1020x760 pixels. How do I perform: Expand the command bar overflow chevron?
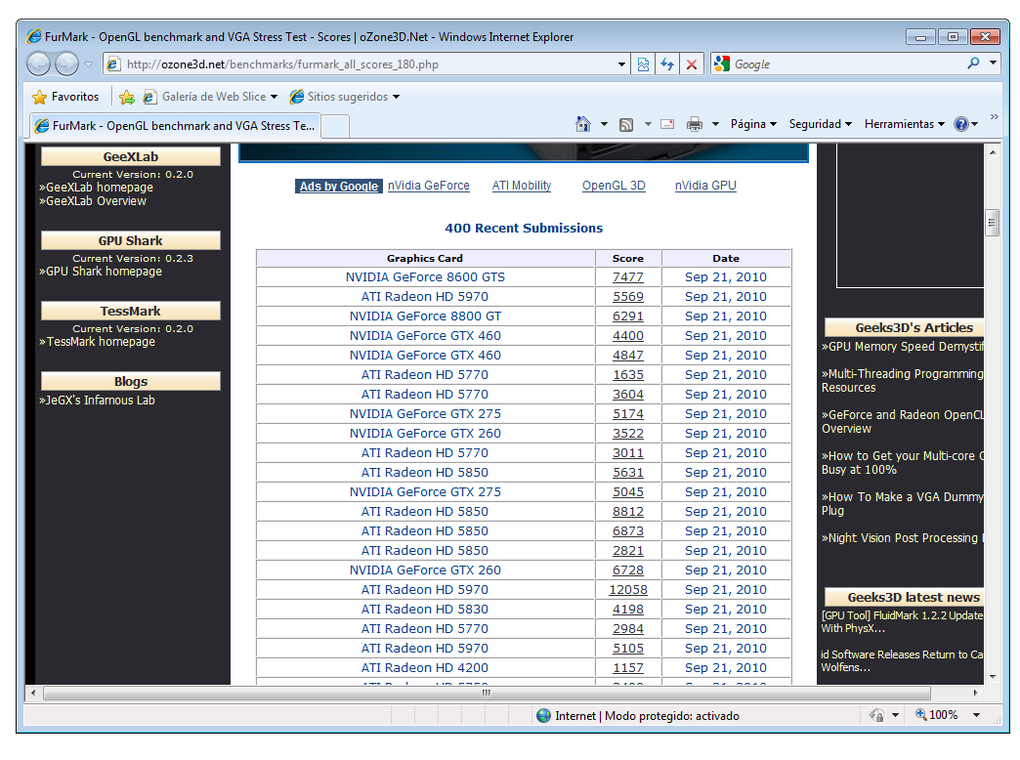point(994,117)
